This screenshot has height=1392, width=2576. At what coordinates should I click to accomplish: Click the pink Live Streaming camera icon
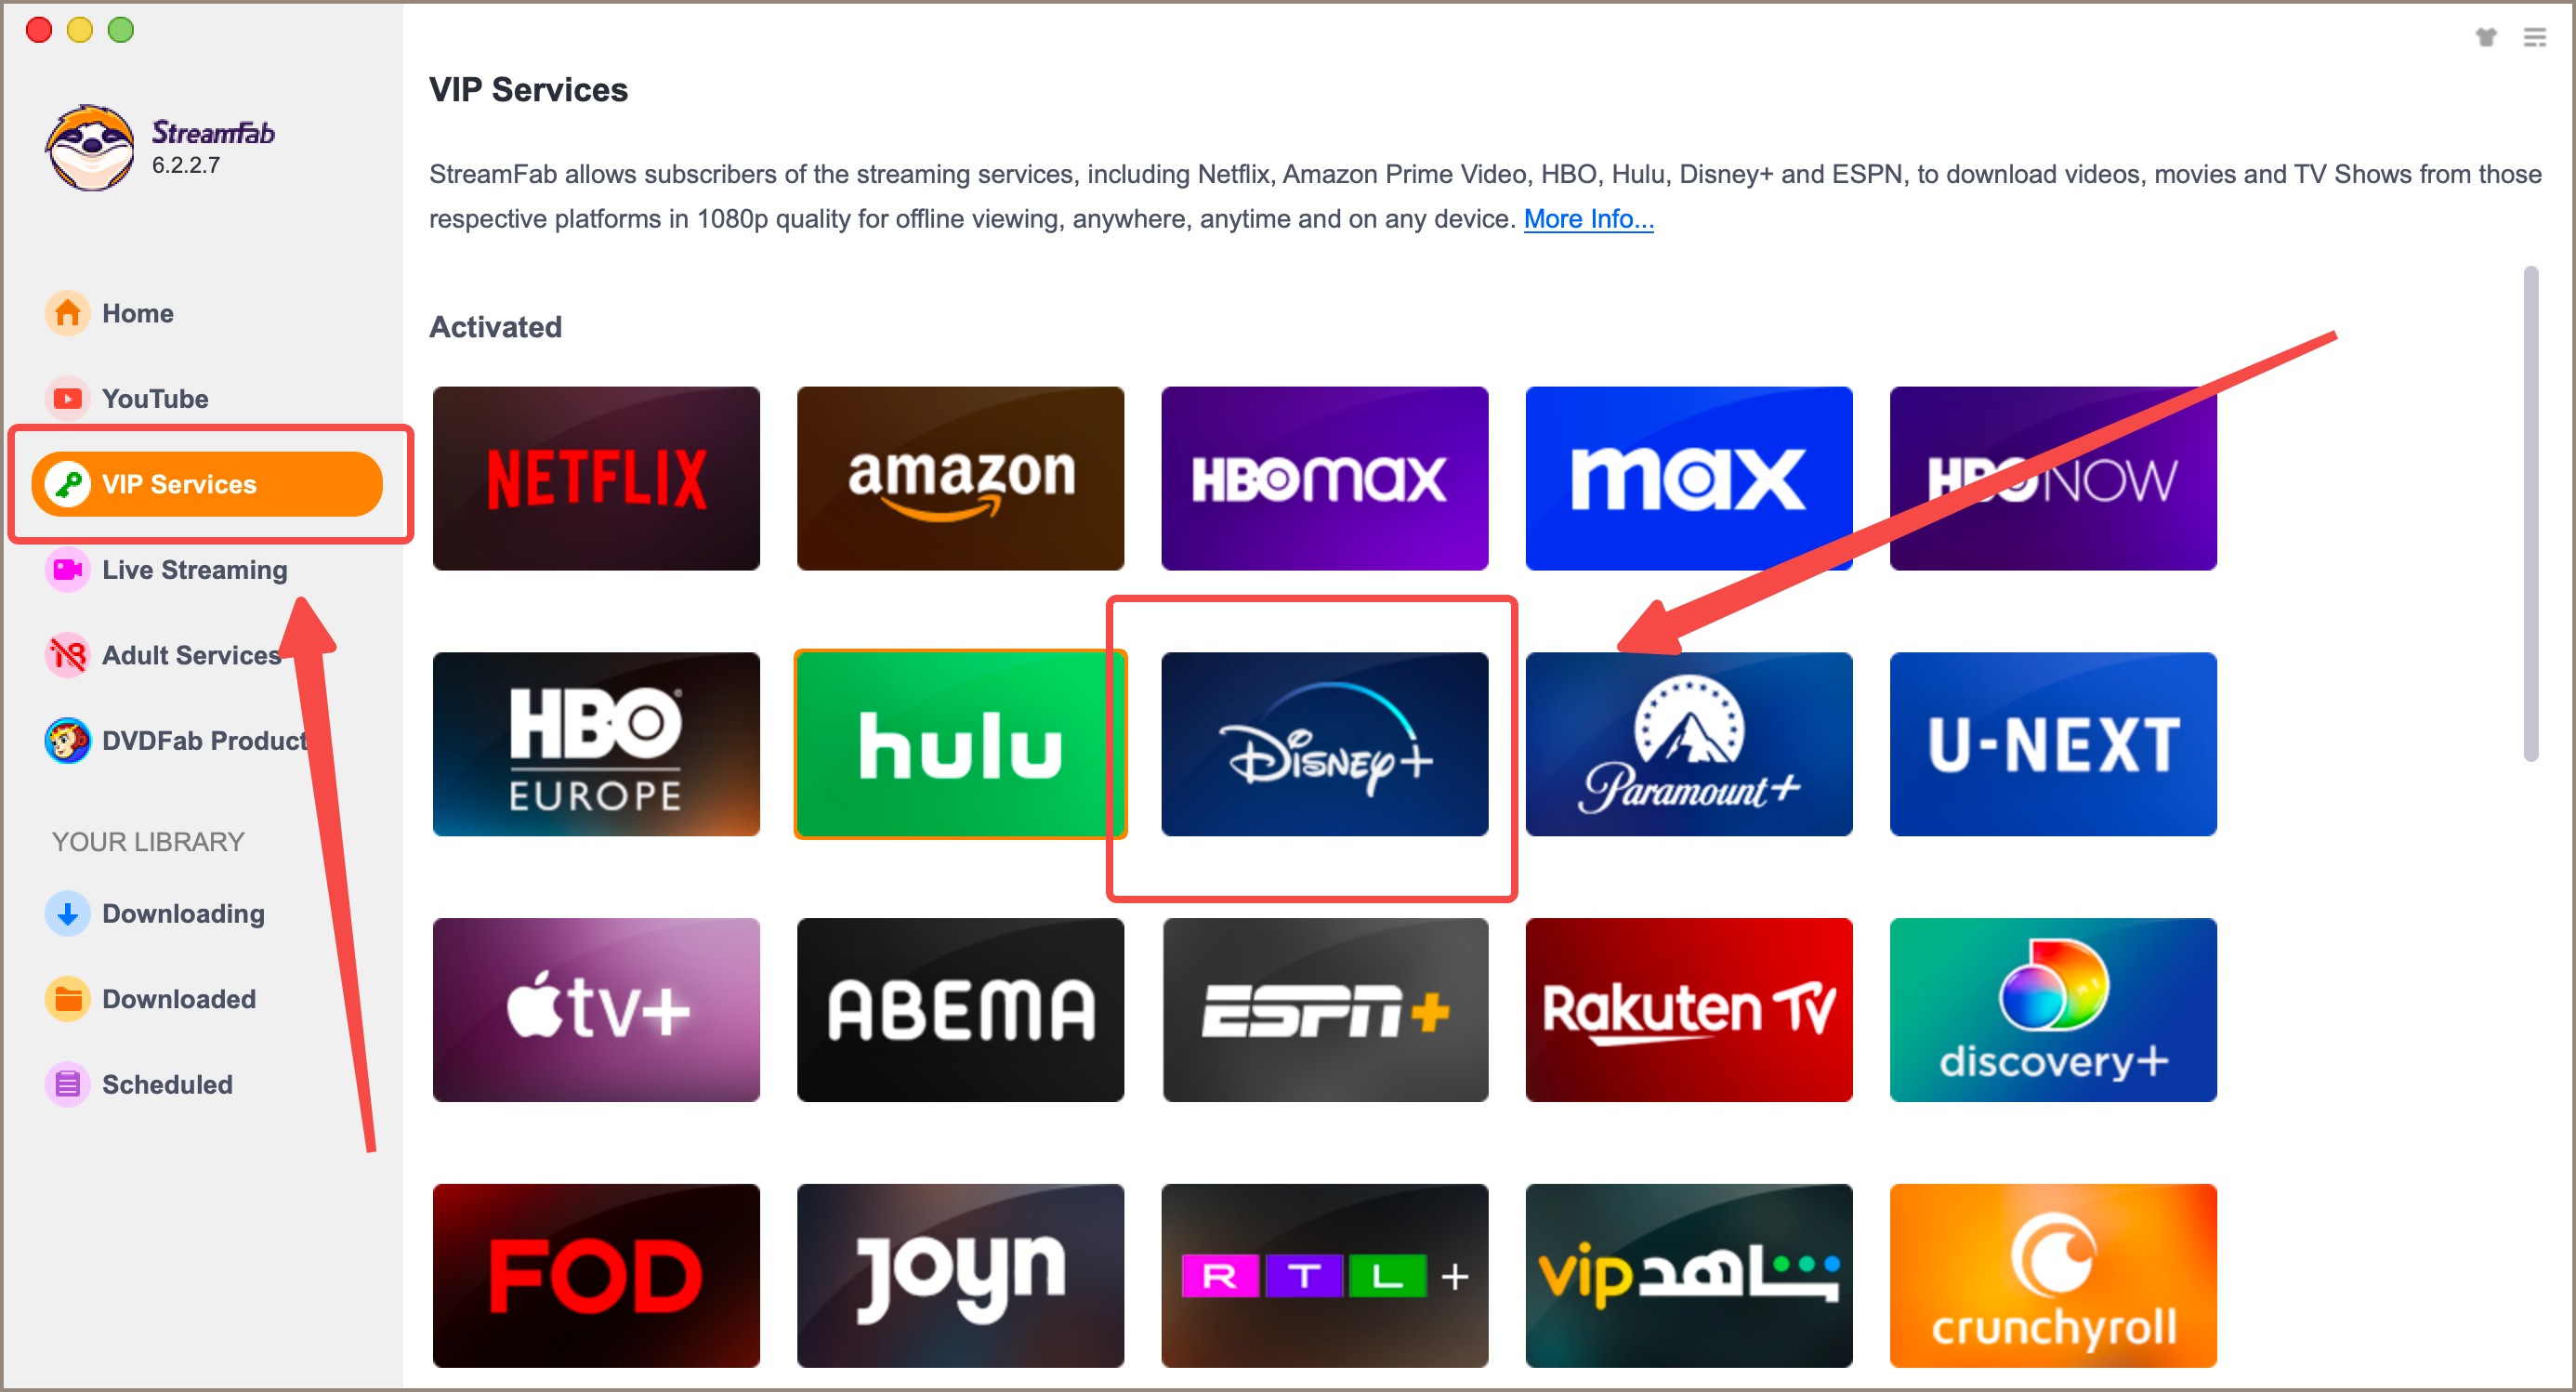tap(67, 569)
